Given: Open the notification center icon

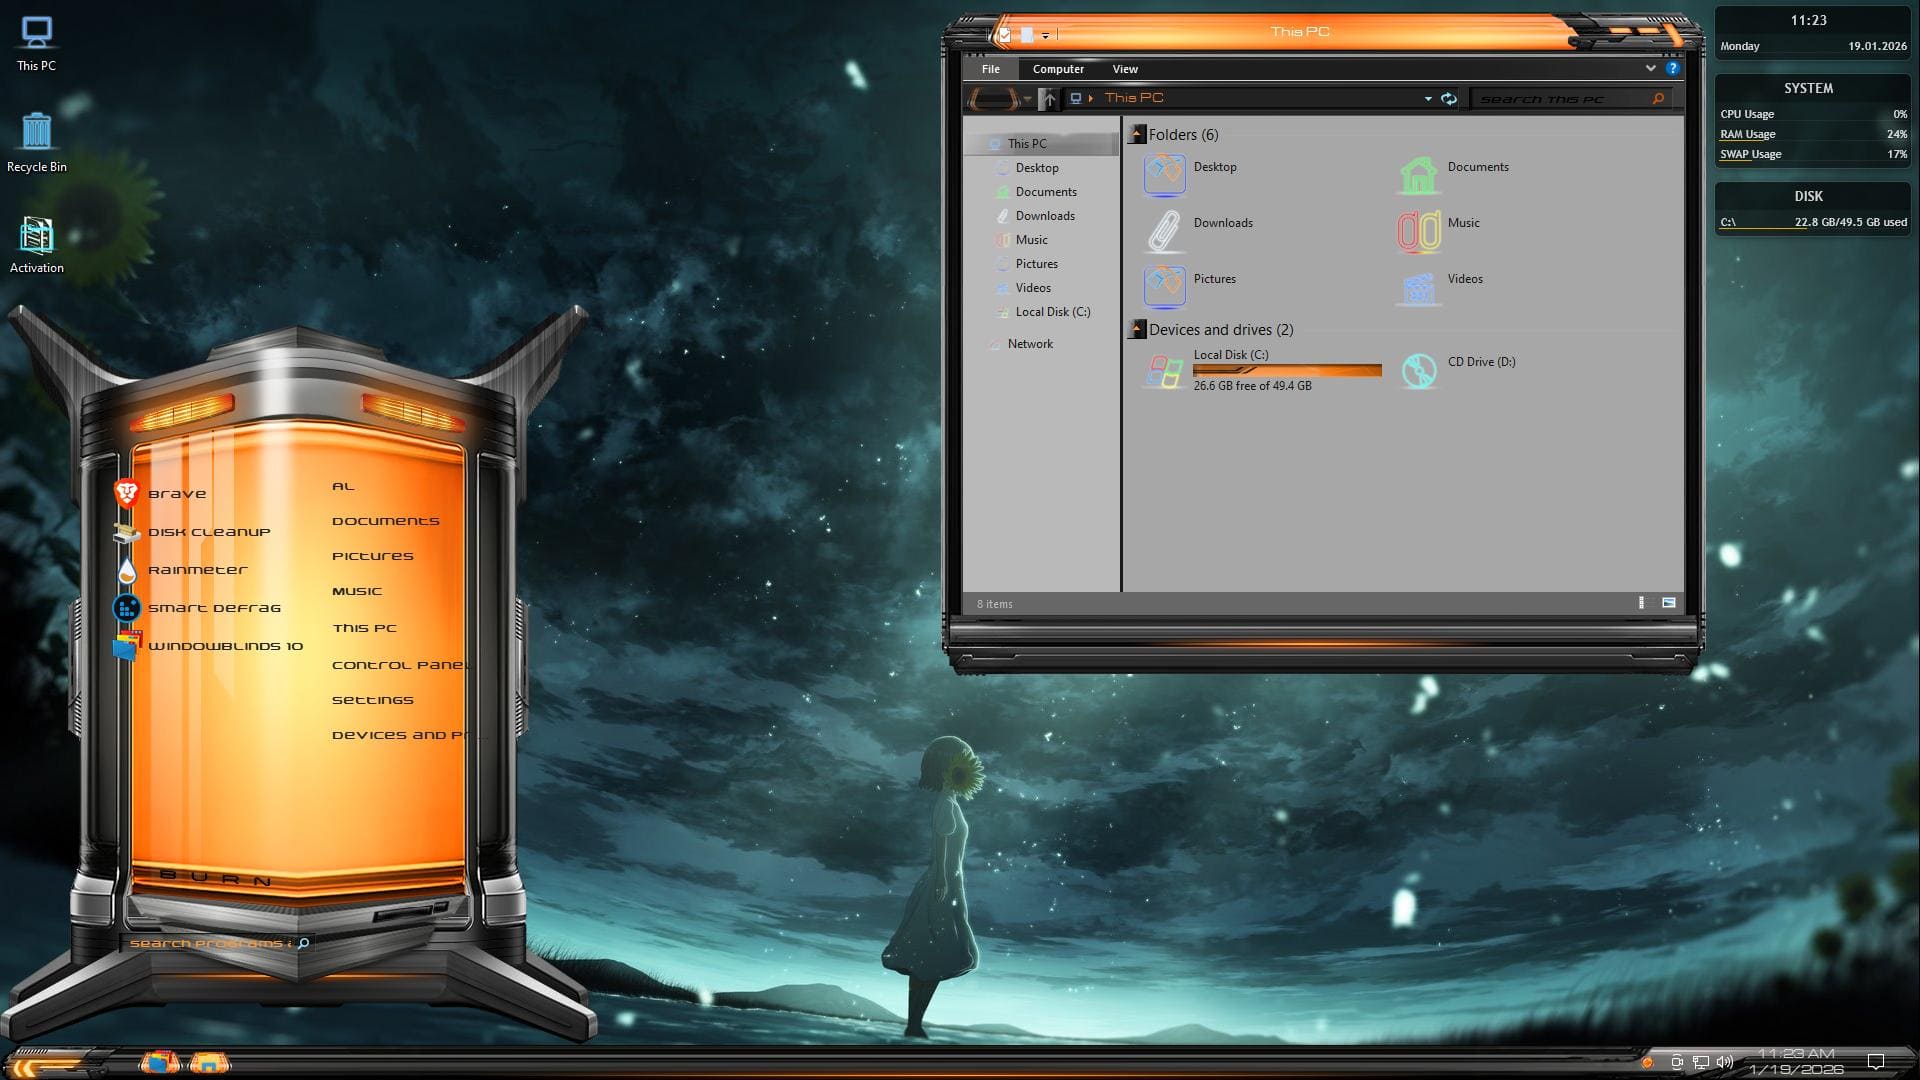Looking at the screenshot, I should coord(1876,1062).
